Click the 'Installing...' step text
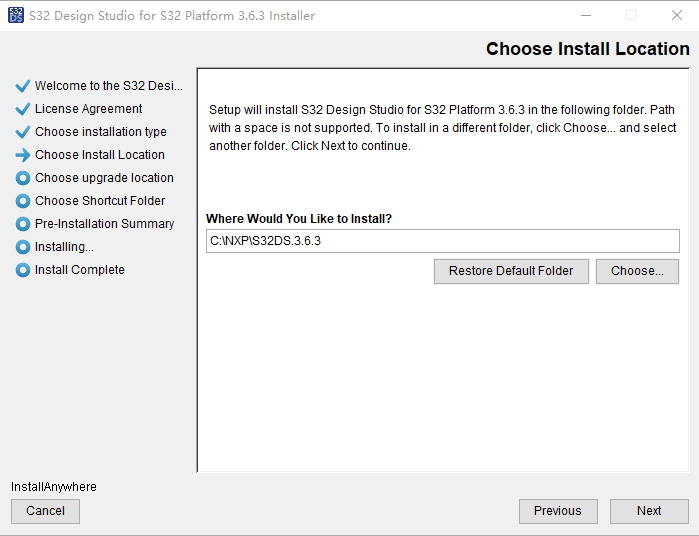The width and height of the screenshot is (699, 536). coord(64,247)
